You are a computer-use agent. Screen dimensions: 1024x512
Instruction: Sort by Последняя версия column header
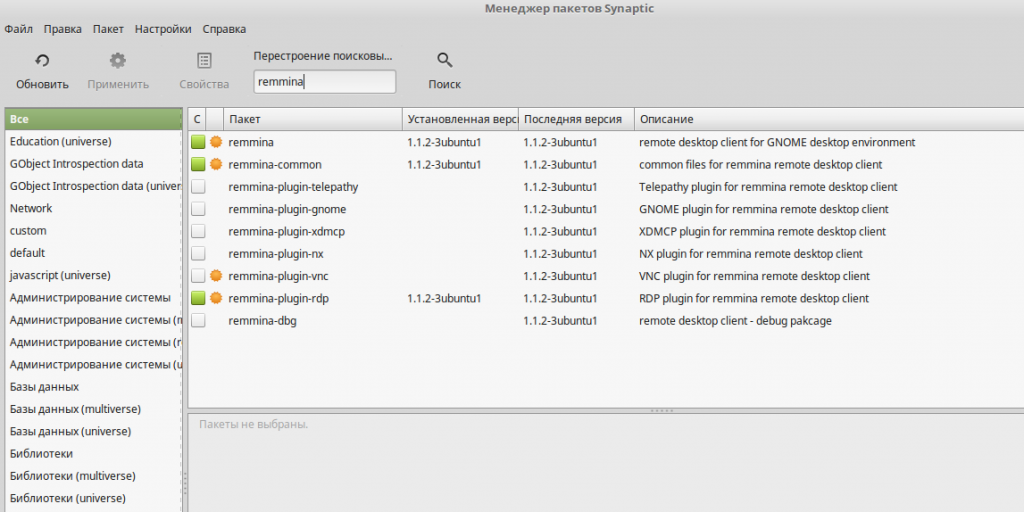pyautogui.click(x=577, y=120)
